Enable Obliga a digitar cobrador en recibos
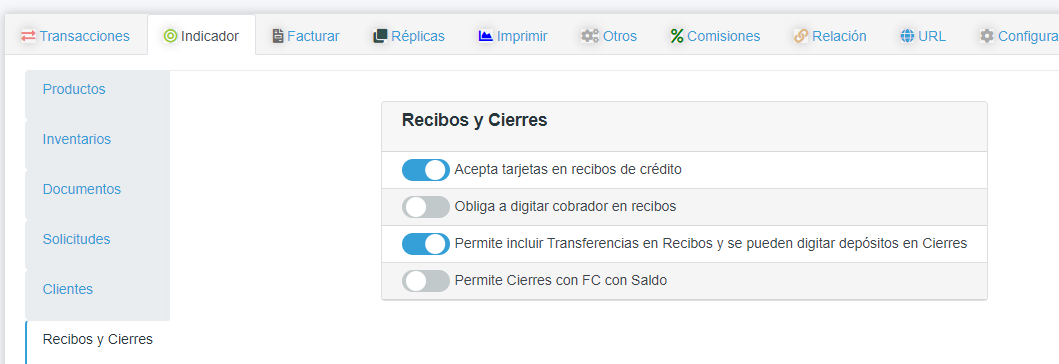This screenshot has height=364, width=1059. 425,207
